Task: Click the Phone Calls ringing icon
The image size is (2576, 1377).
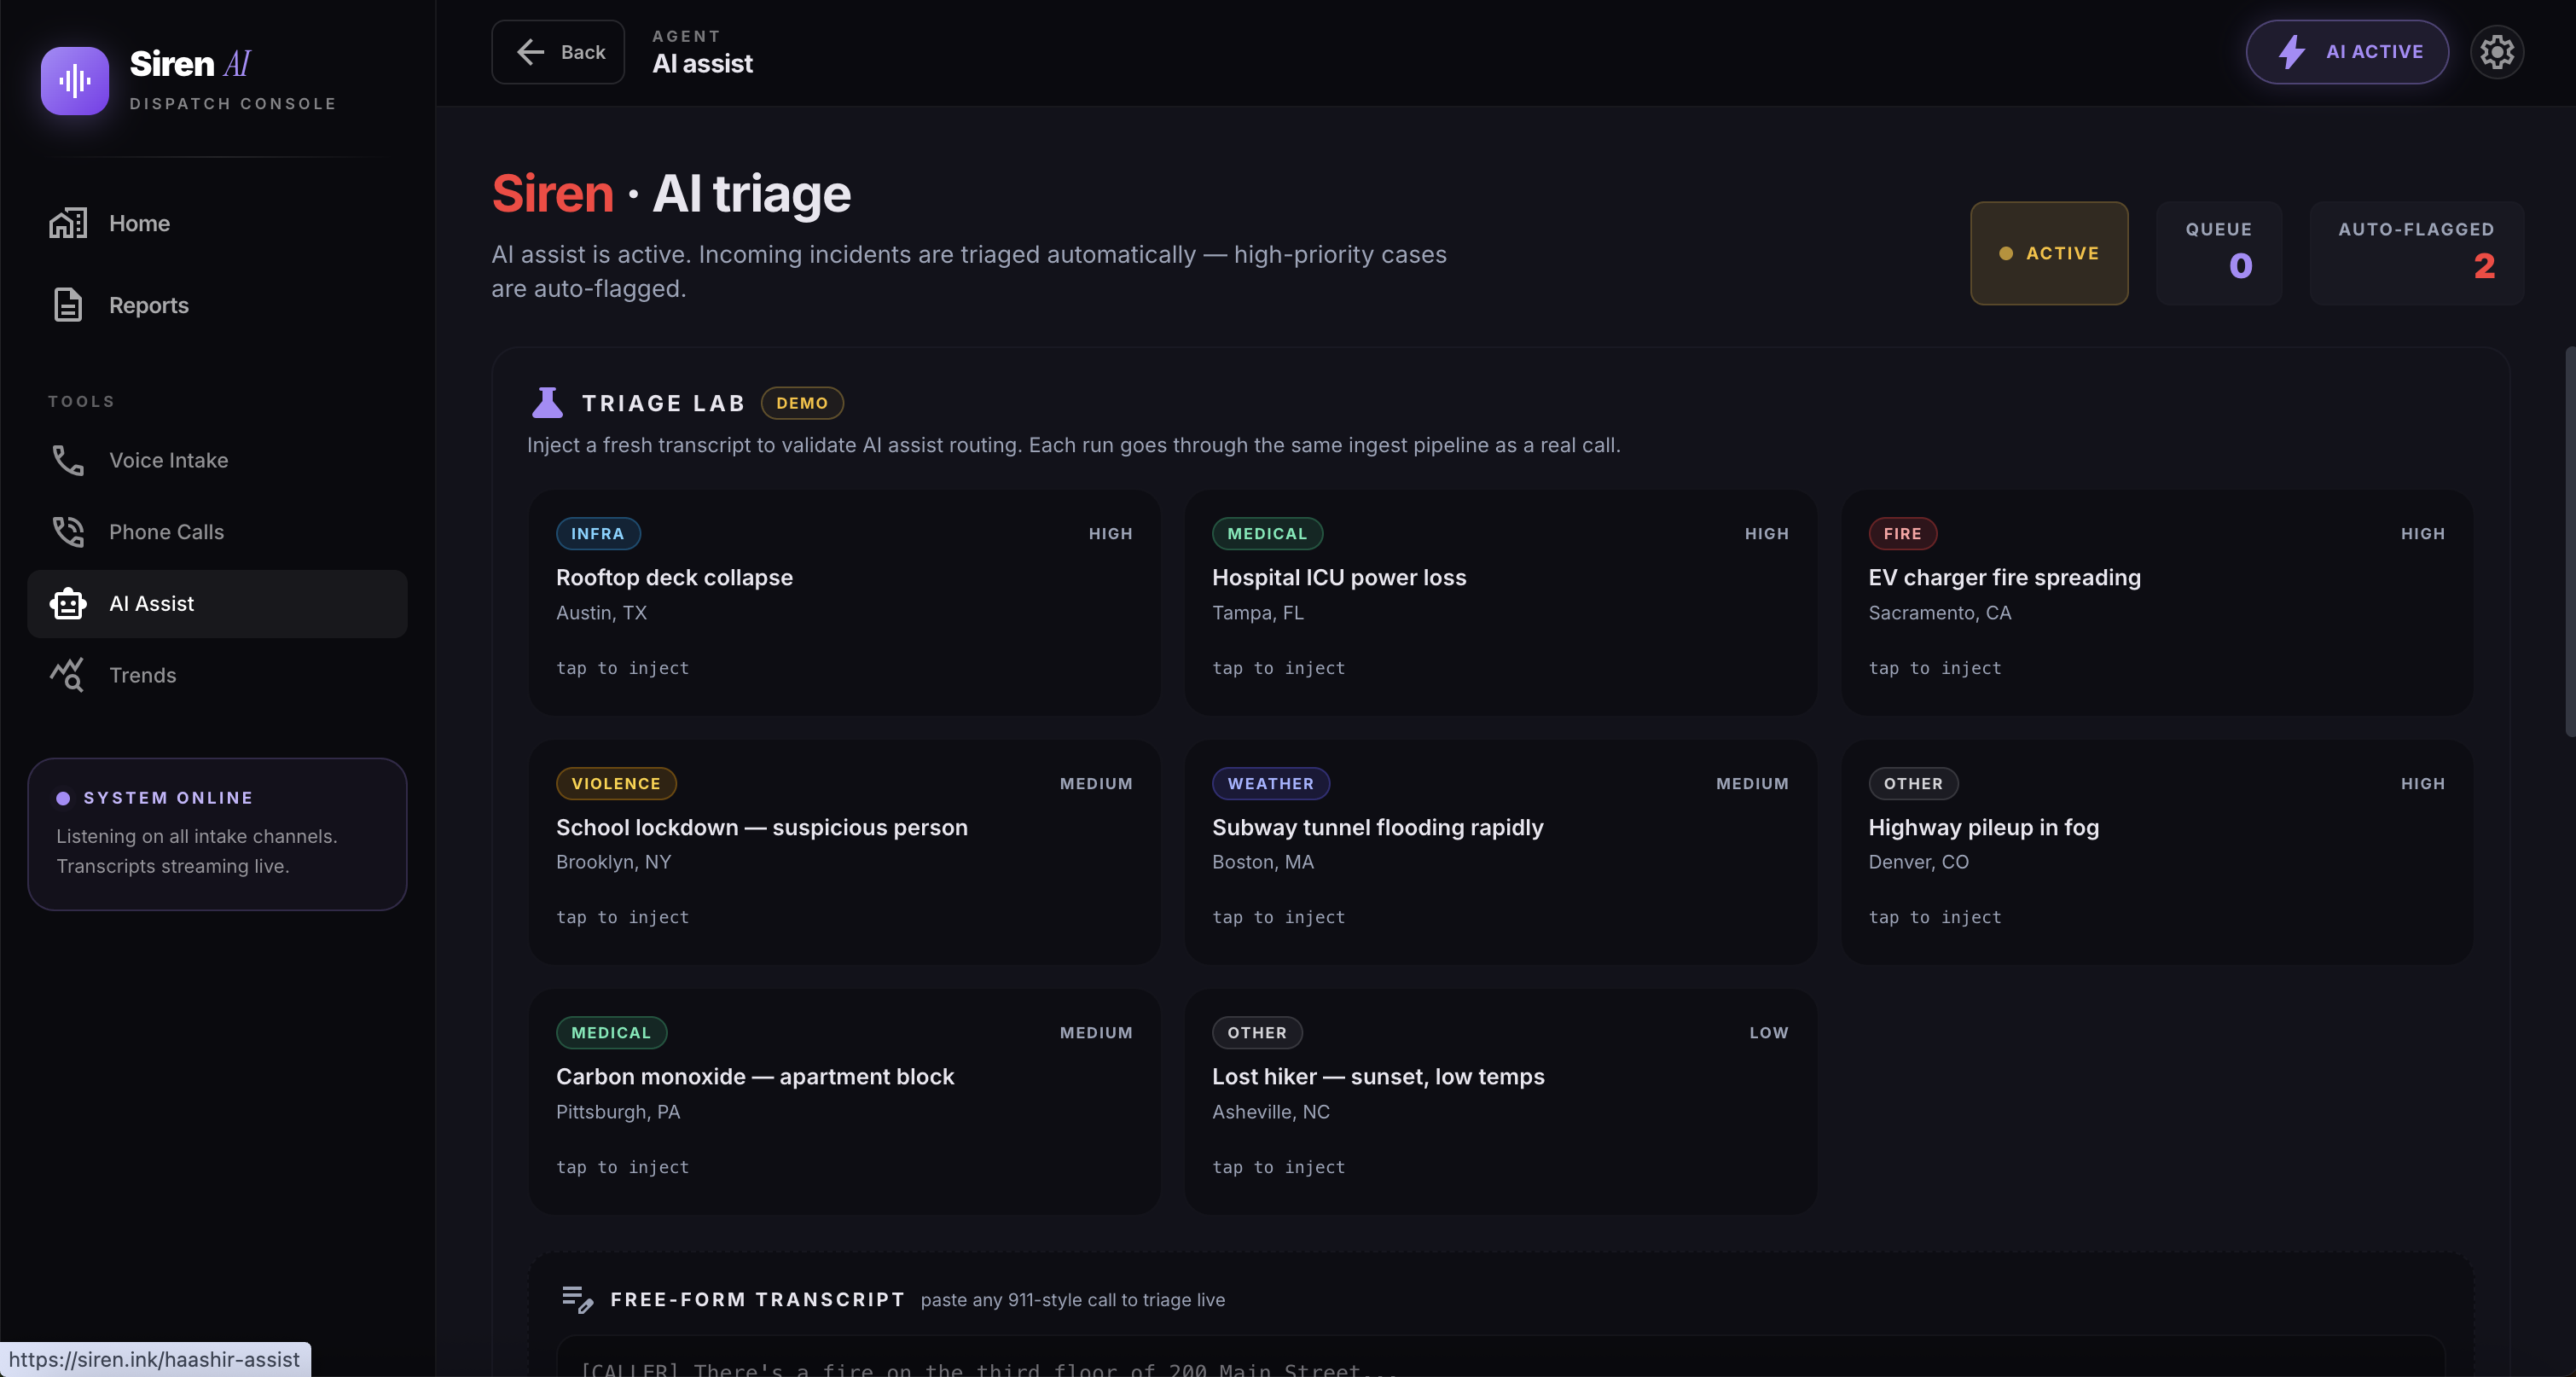Action: click(68, 532)
